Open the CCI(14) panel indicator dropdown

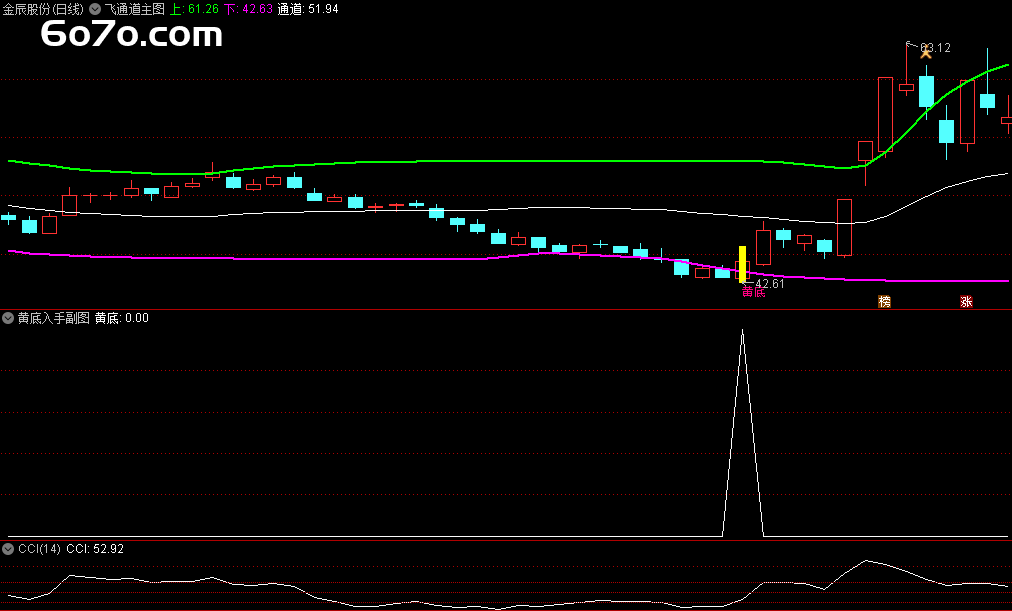(8, 548)
